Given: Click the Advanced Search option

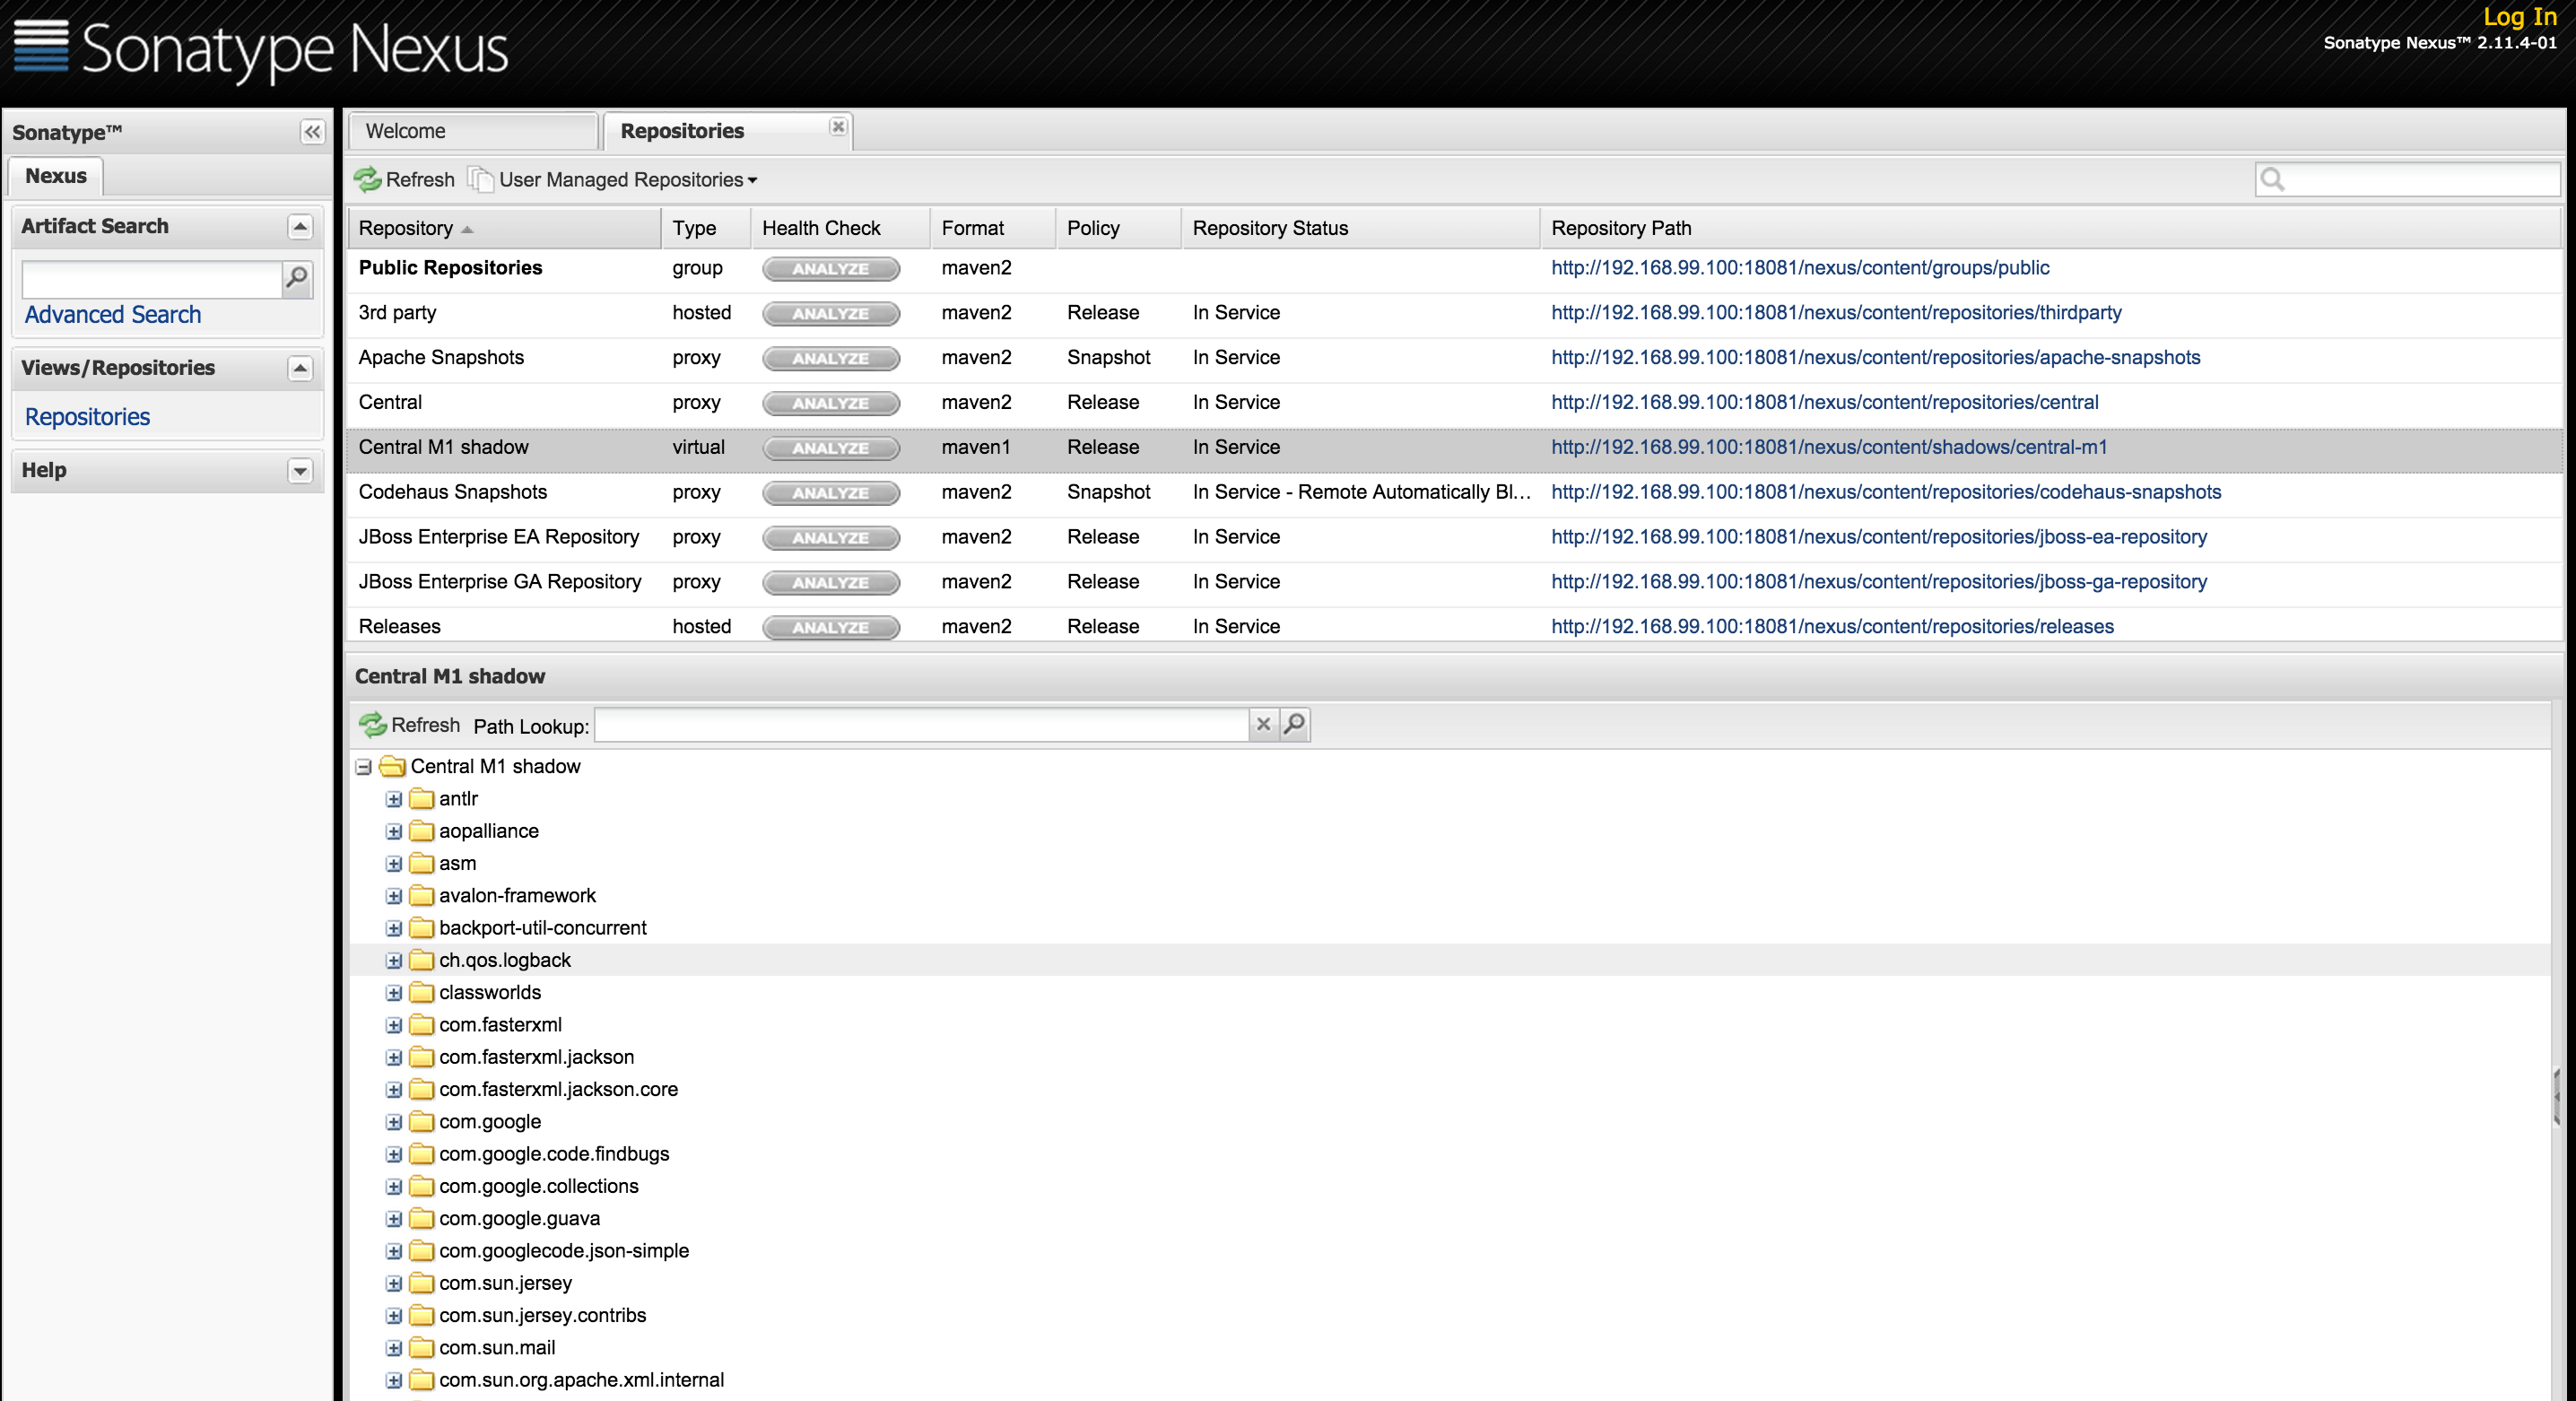Looking at the screenshot, I should (112, 314).
